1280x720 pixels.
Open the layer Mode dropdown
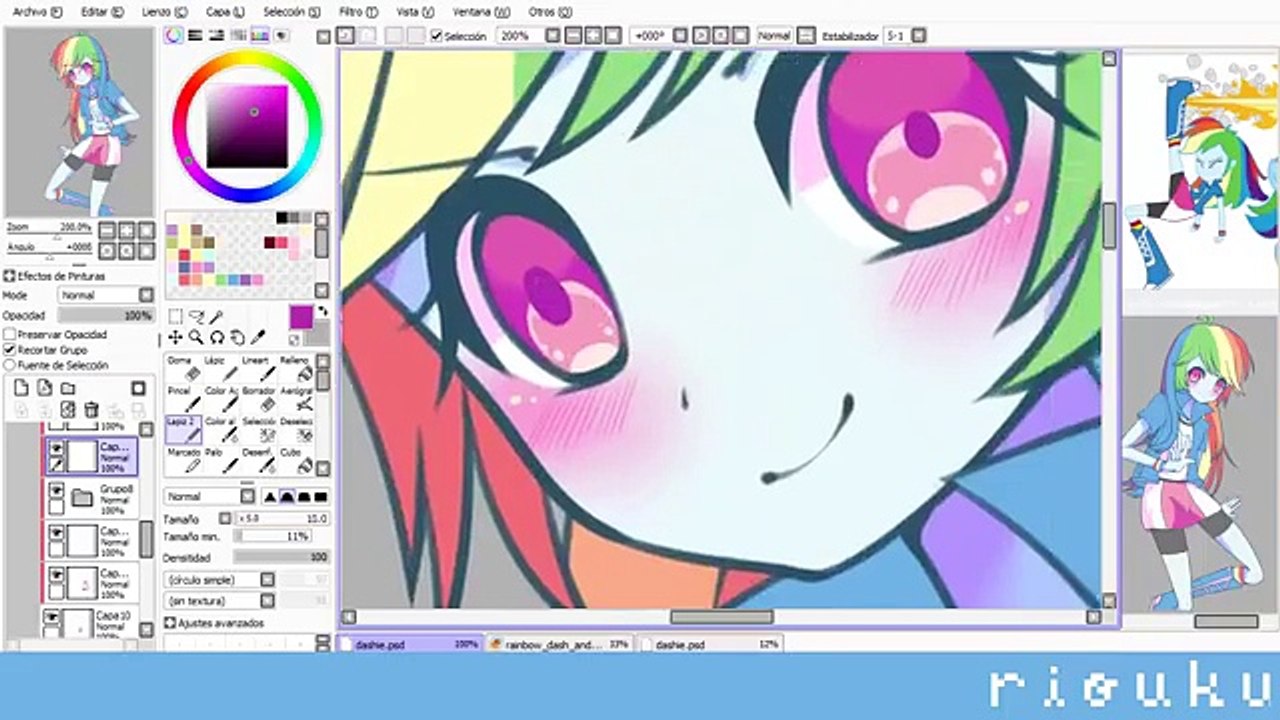(105, 296)
